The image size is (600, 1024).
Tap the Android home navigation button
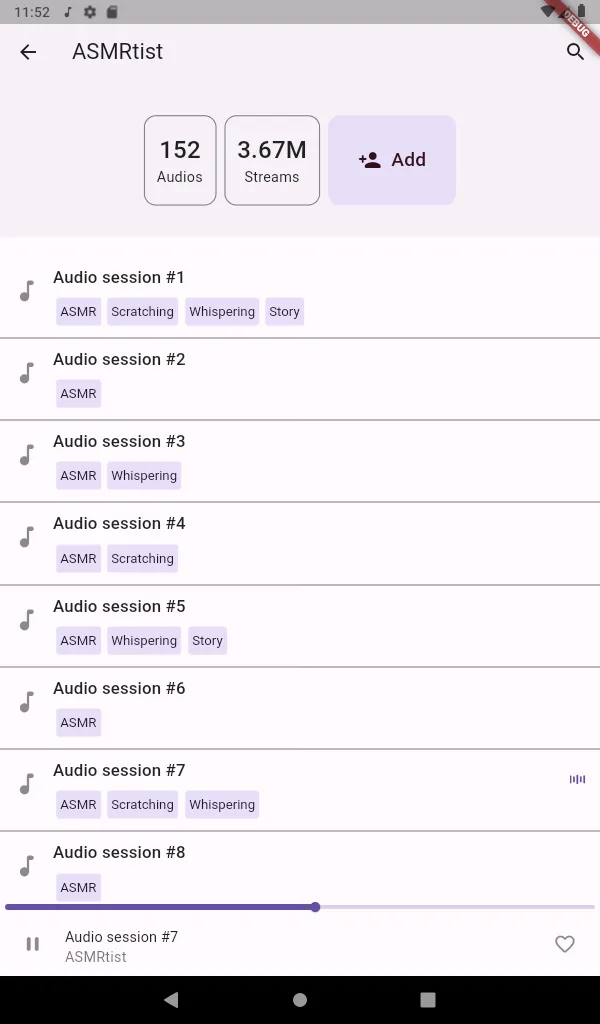point(299,999)
